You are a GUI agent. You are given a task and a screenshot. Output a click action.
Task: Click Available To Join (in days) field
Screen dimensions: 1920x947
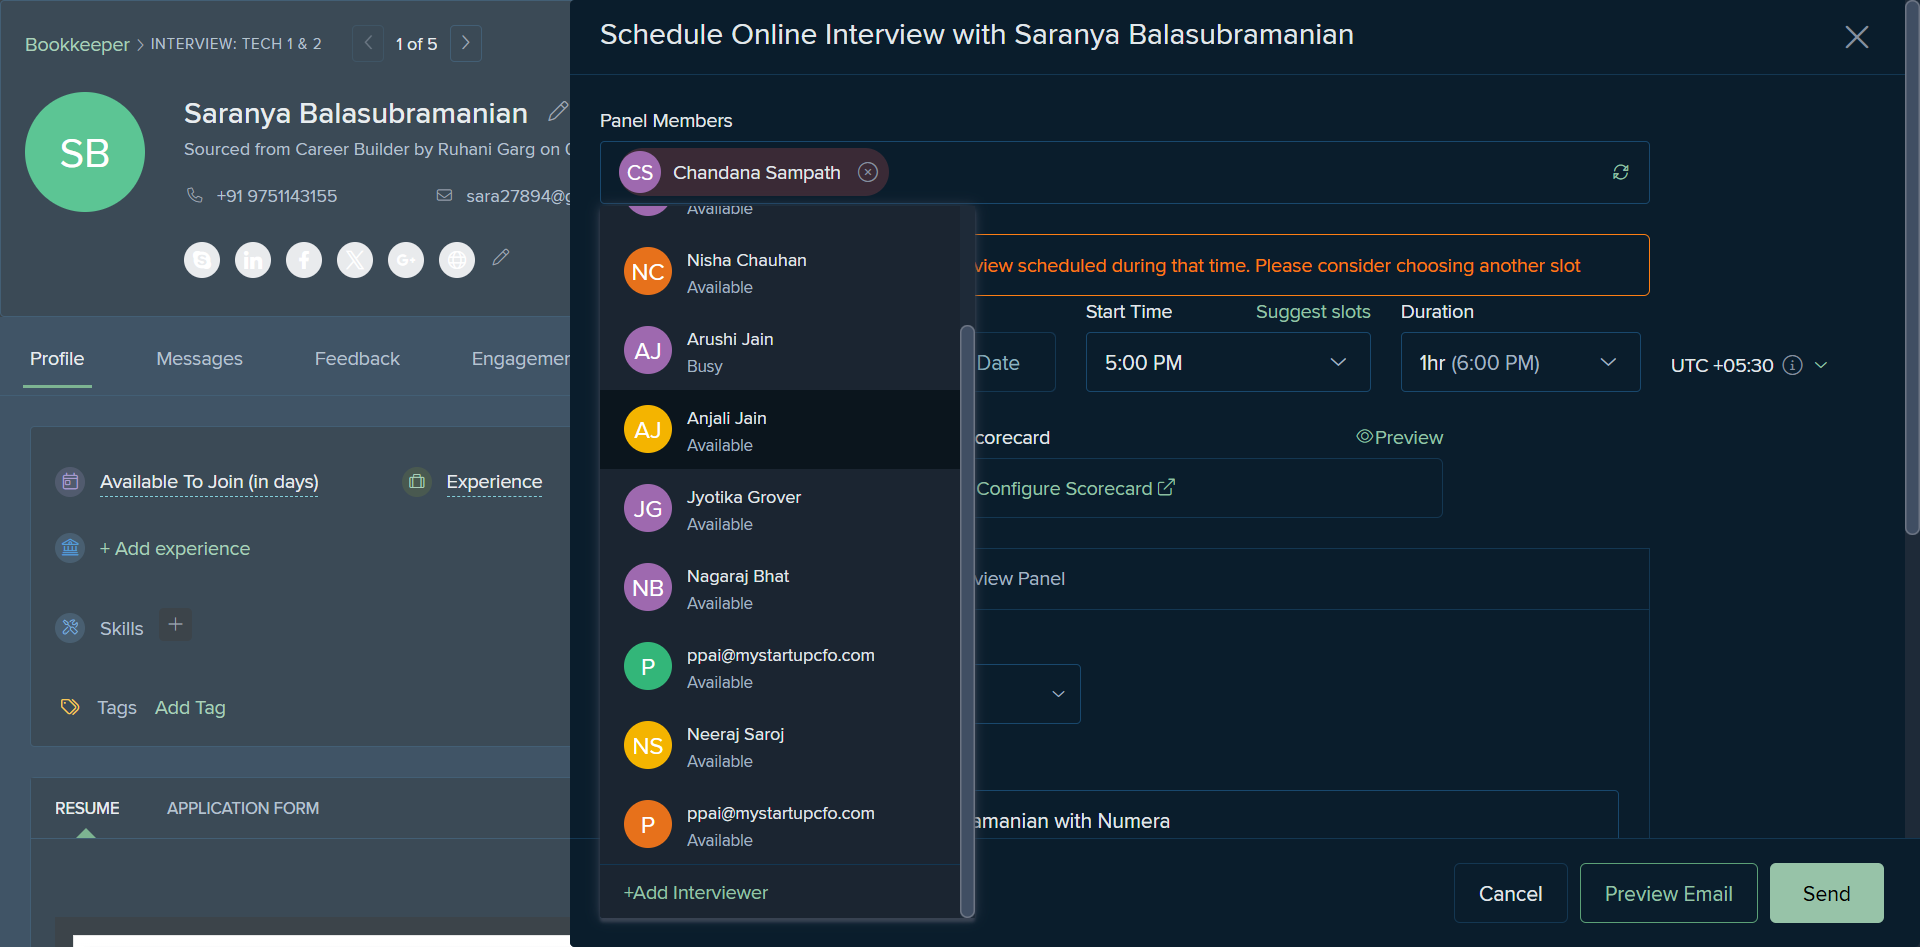tap(209, 482)
